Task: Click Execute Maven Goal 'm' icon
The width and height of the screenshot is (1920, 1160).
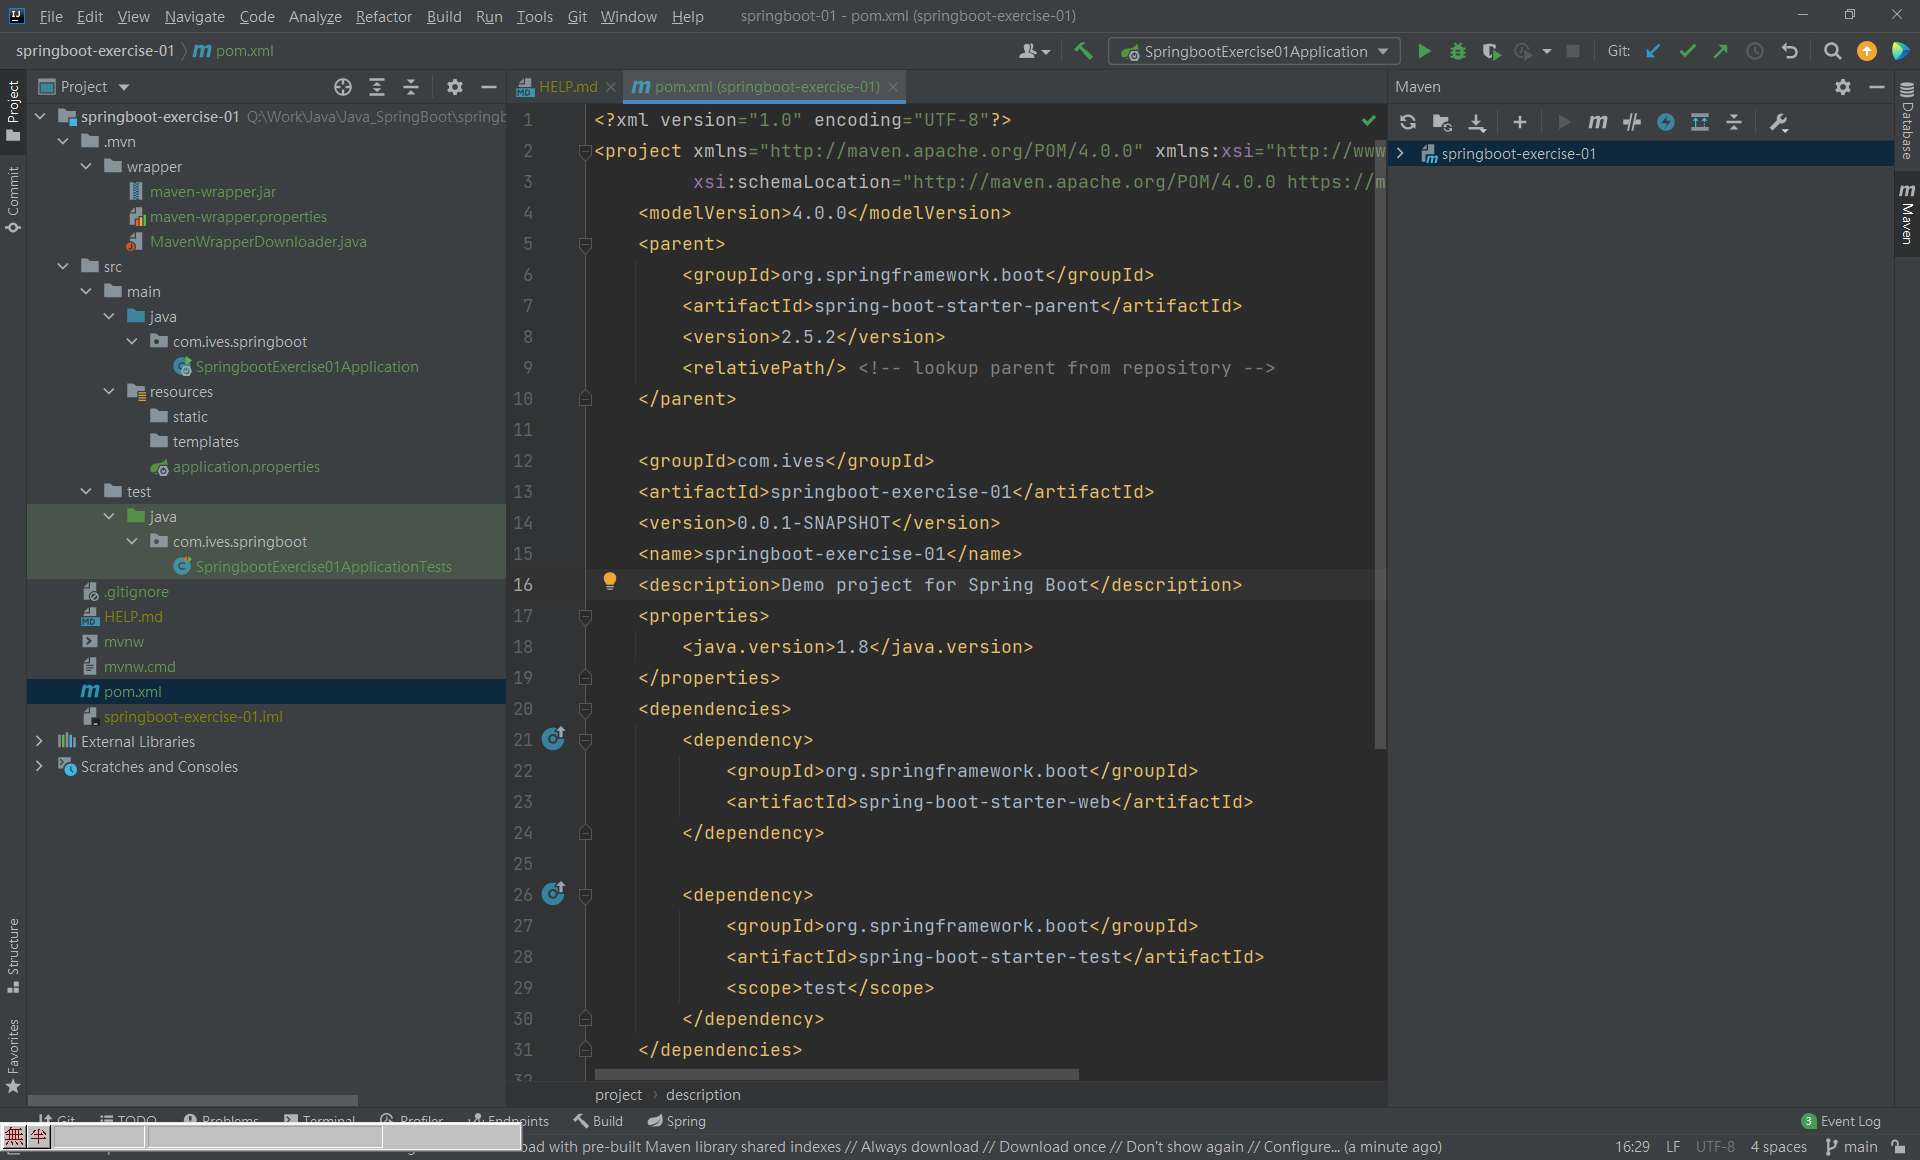Action: tap(1598, 122)
